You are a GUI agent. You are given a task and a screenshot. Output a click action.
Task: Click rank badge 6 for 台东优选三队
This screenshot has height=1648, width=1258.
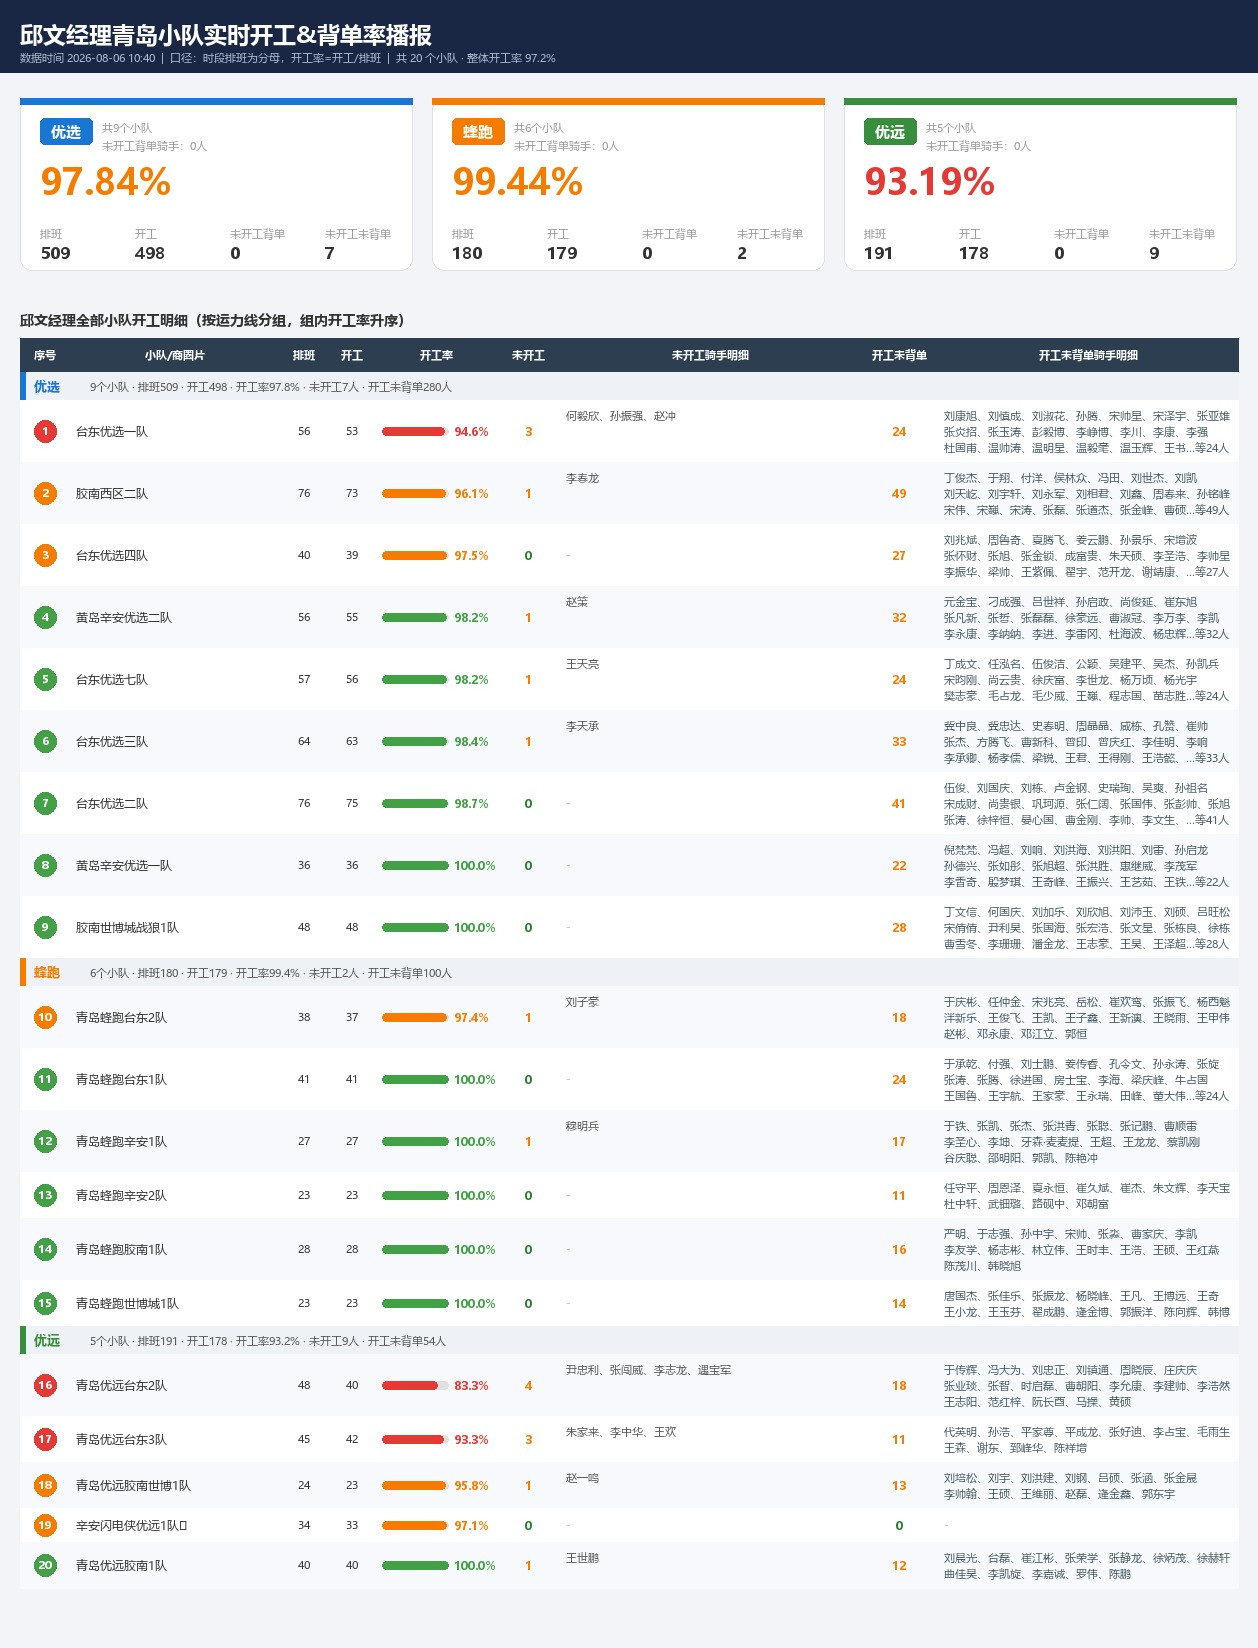pyautogui.click(x=45, y=741)
